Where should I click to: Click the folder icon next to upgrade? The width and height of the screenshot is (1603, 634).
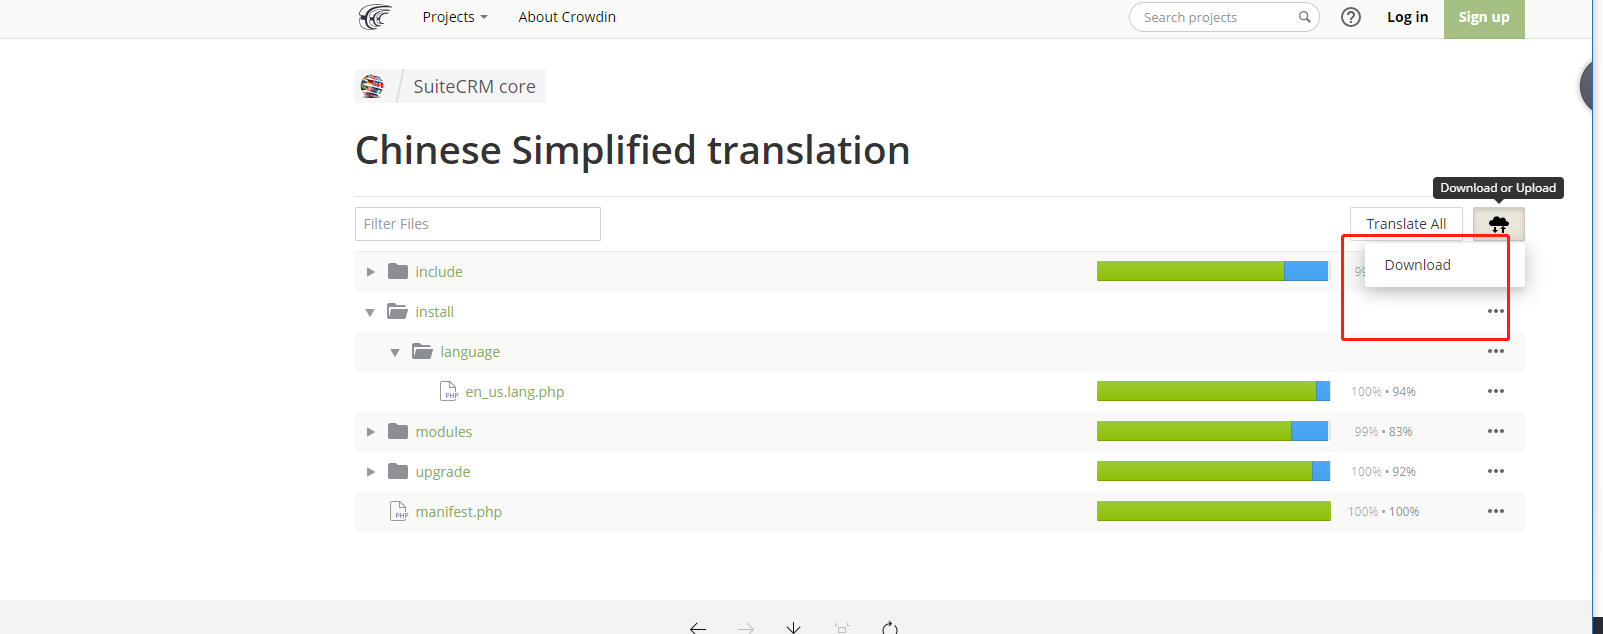click(x=396, y=471)
